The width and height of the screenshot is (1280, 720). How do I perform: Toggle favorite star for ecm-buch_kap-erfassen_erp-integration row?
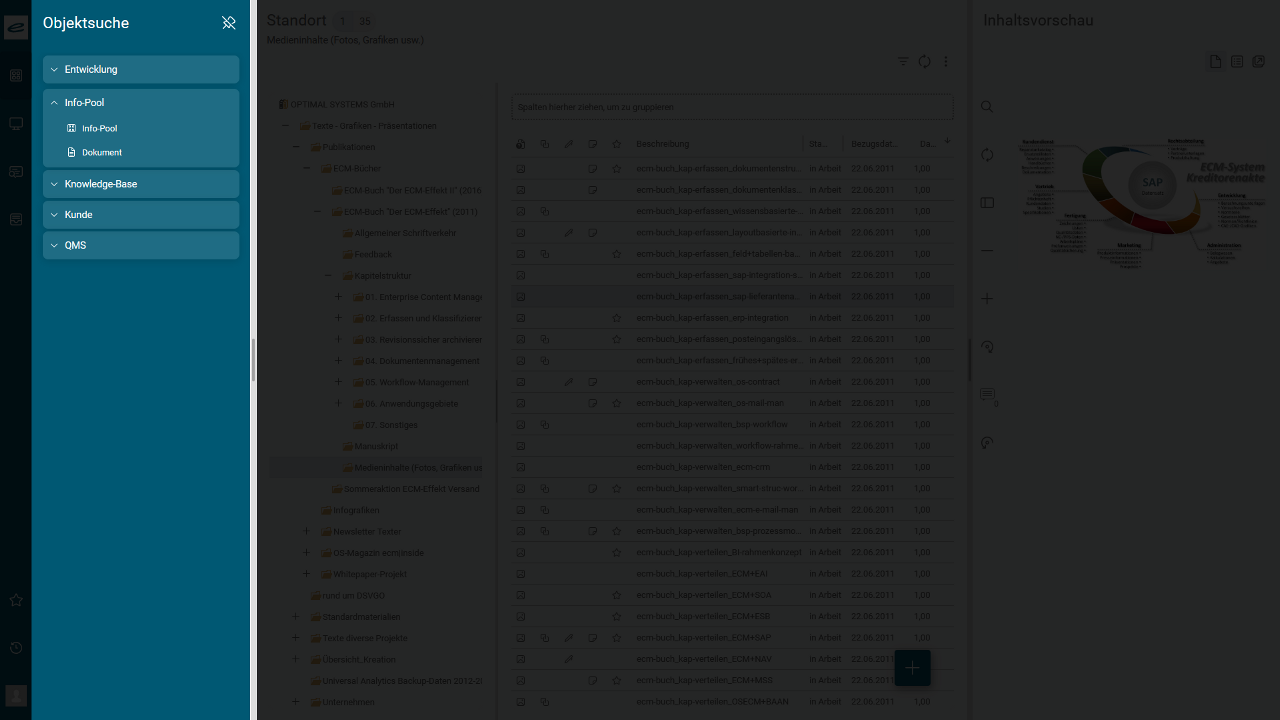pos(617,318)
